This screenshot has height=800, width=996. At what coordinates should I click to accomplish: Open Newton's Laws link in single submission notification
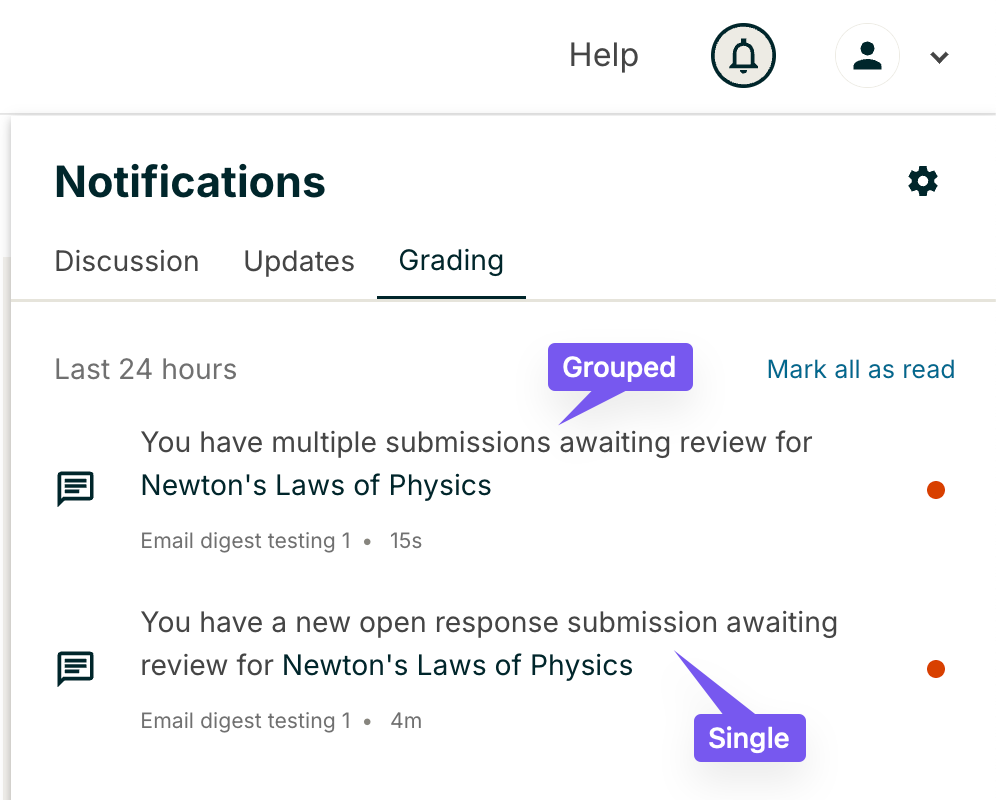click(x=457, y=665)
